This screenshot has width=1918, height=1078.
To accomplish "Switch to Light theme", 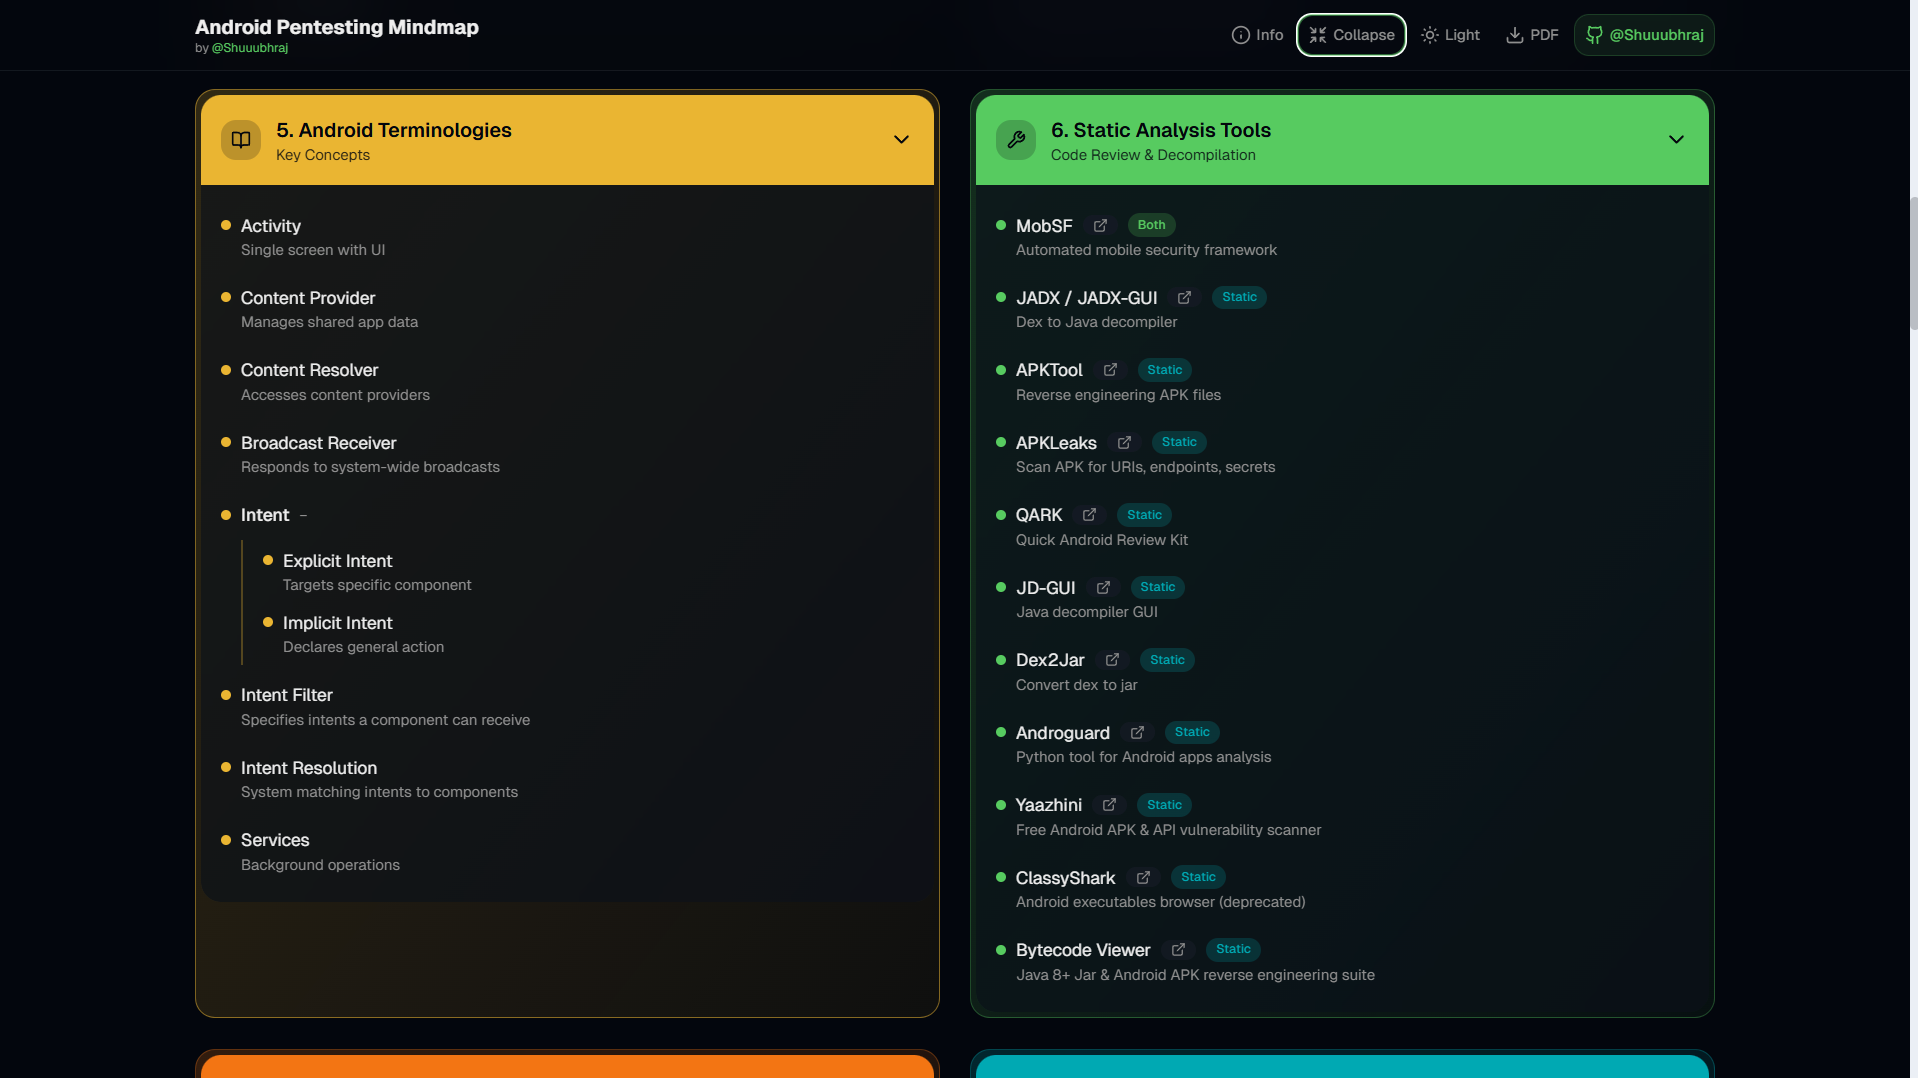I will tap(1450, 35).
